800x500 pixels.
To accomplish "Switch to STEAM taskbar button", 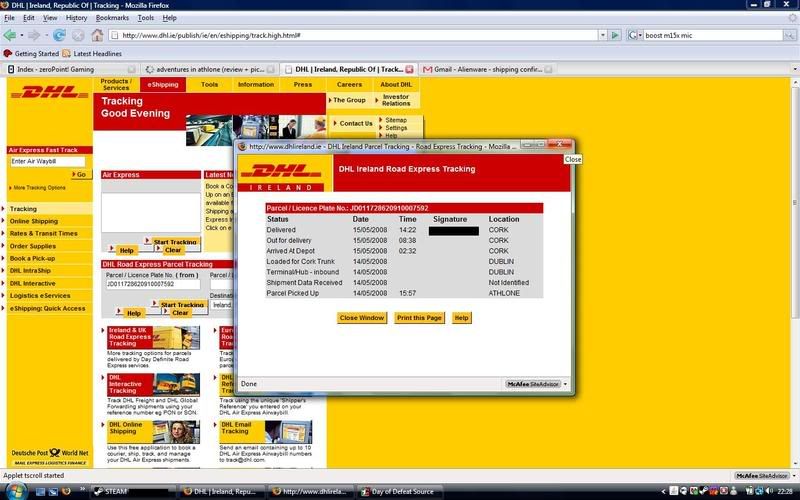I will 133,491.
